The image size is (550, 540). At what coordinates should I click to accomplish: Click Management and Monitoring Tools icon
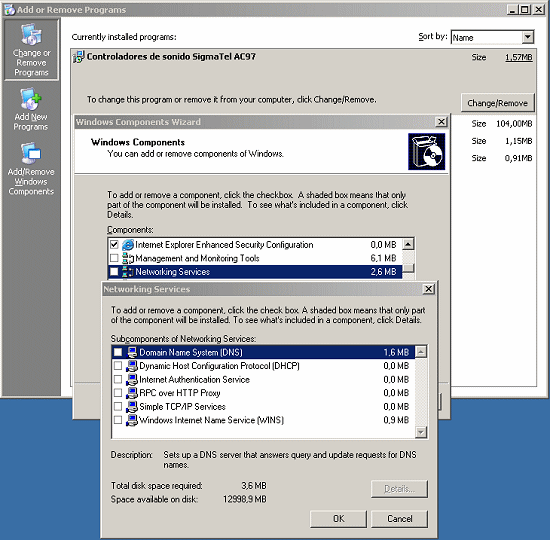(128, 258)
